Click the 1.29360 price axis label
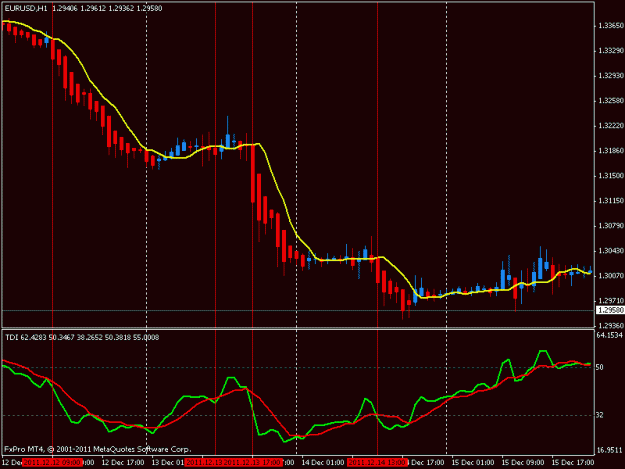Viewport: 625px width, 469px height. tap(611, 326)
